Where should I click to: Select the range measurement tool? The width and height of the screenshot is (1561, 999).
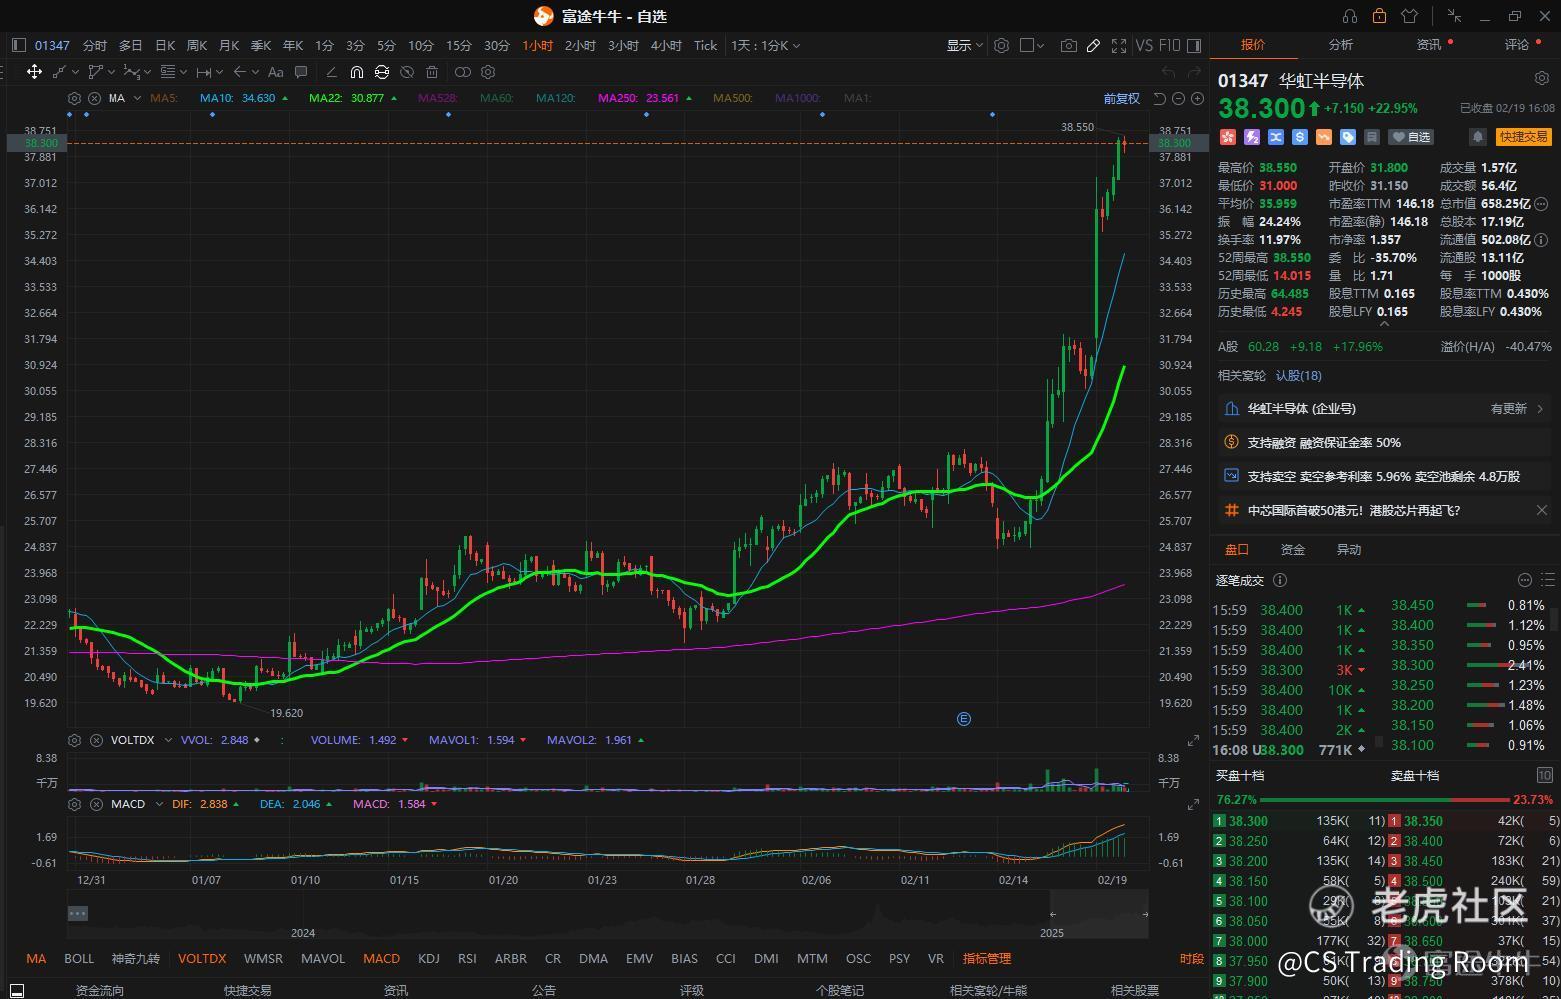pyautogui.click(x=203, y=72)
